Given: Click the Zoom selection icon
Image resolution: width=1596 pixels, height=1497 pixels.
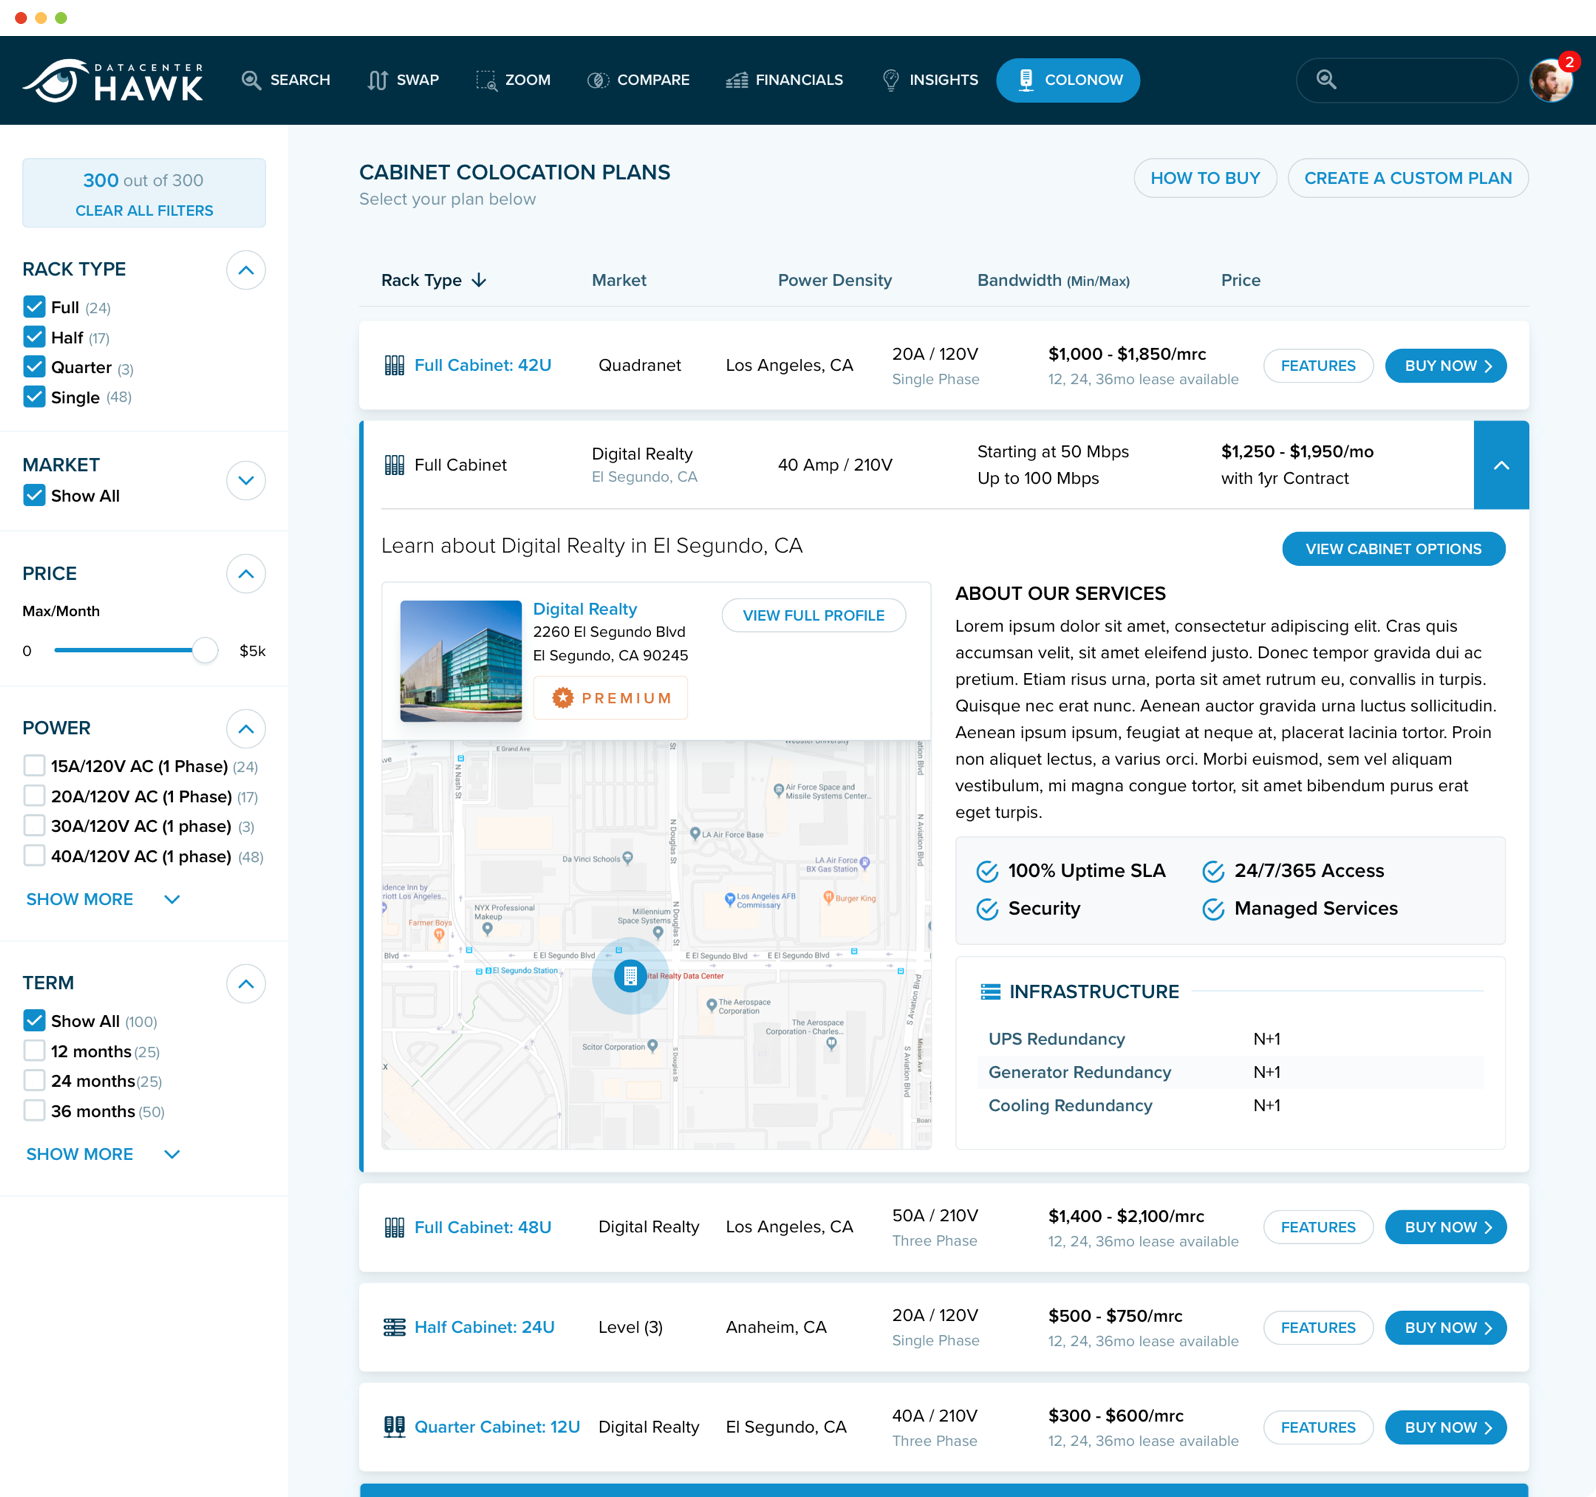Looking at the screenshot, I should tap(486, 80).
